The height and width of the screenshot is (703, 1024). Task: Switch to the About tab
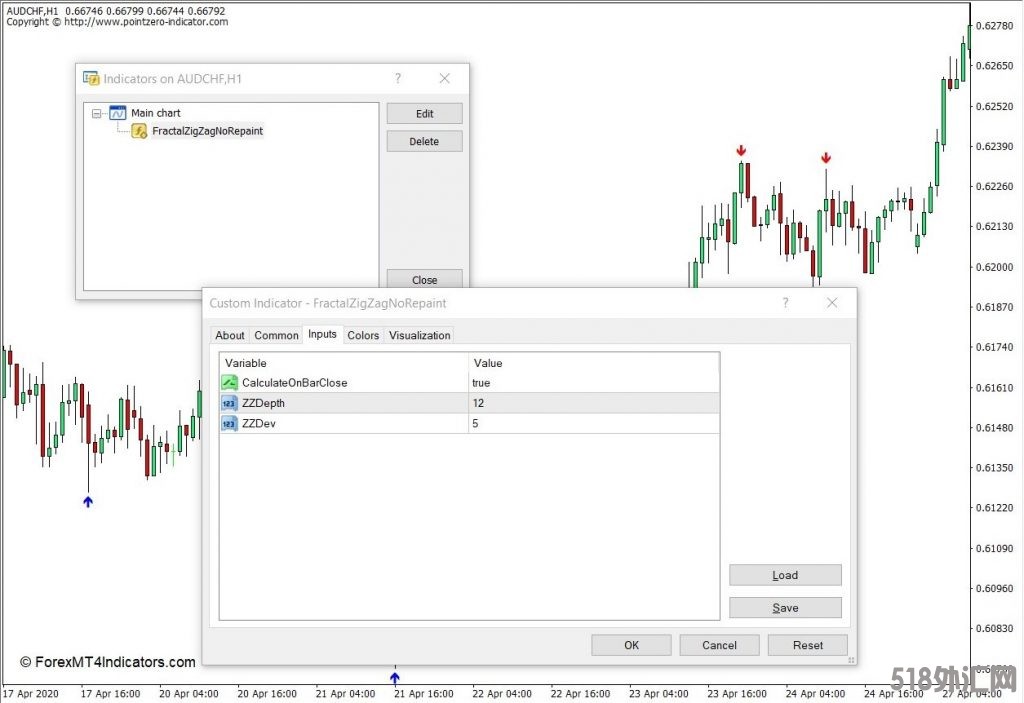click(230, 335)
